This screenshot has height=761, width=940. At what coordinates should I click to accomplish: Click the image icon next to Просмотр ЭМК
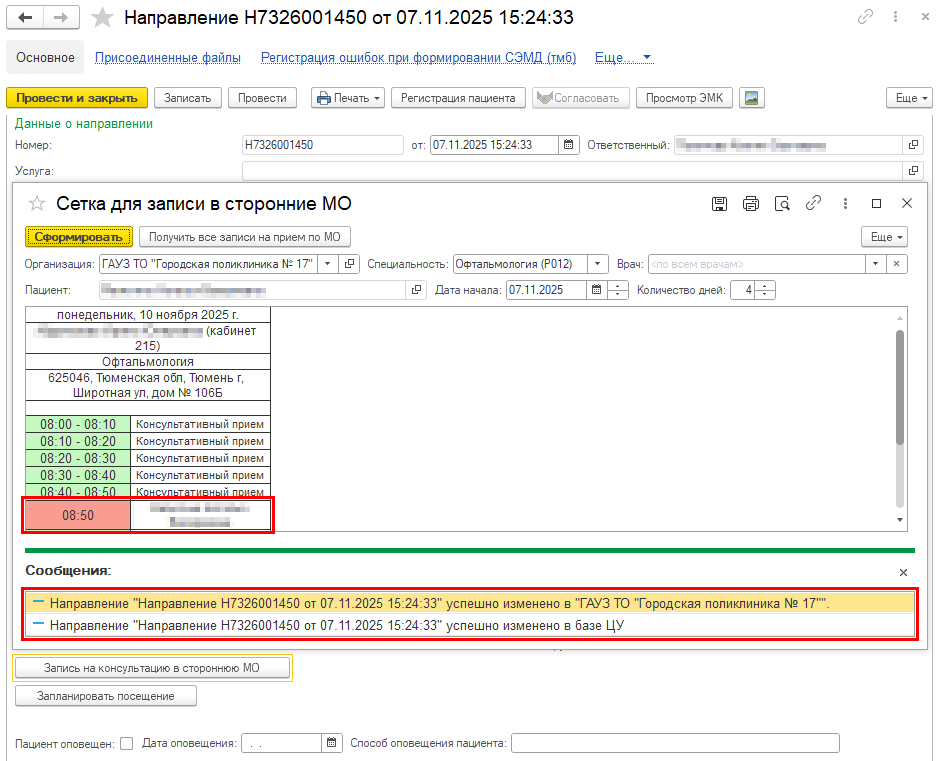pyautogui.click(x=751, y=98)
